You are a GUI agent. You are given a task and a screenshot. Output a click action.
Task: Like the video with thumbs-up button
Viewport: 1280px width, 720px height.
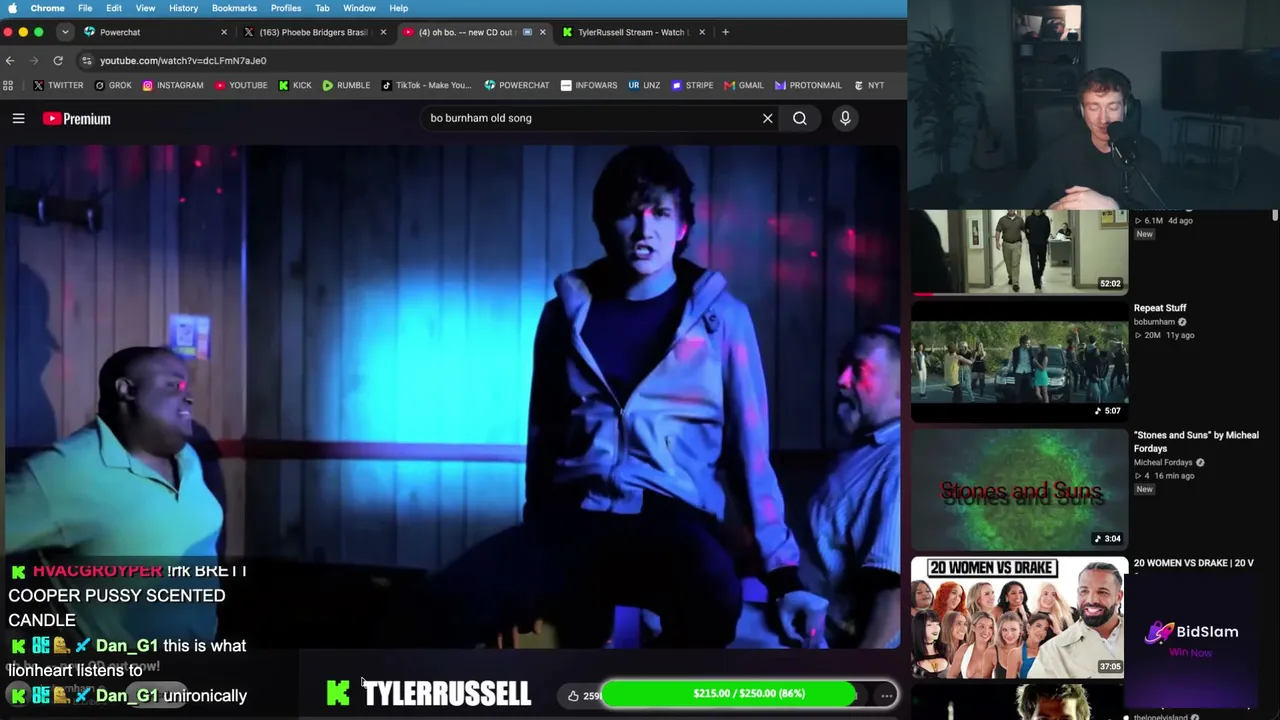point(573,695)
